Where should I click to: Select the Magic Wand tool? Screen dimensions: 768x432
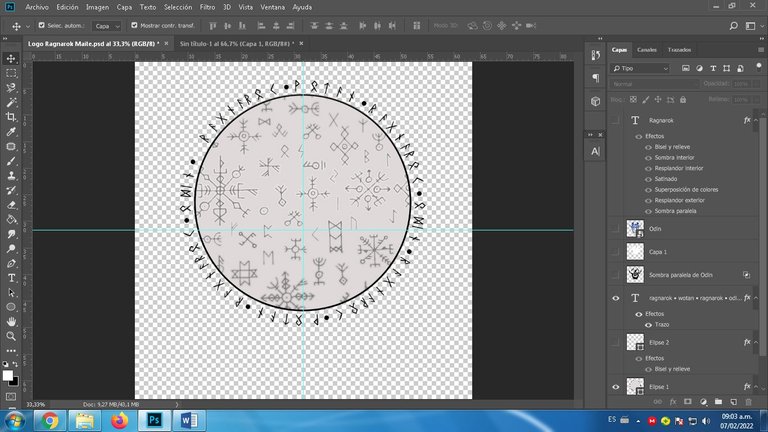[x=11, y=102]
